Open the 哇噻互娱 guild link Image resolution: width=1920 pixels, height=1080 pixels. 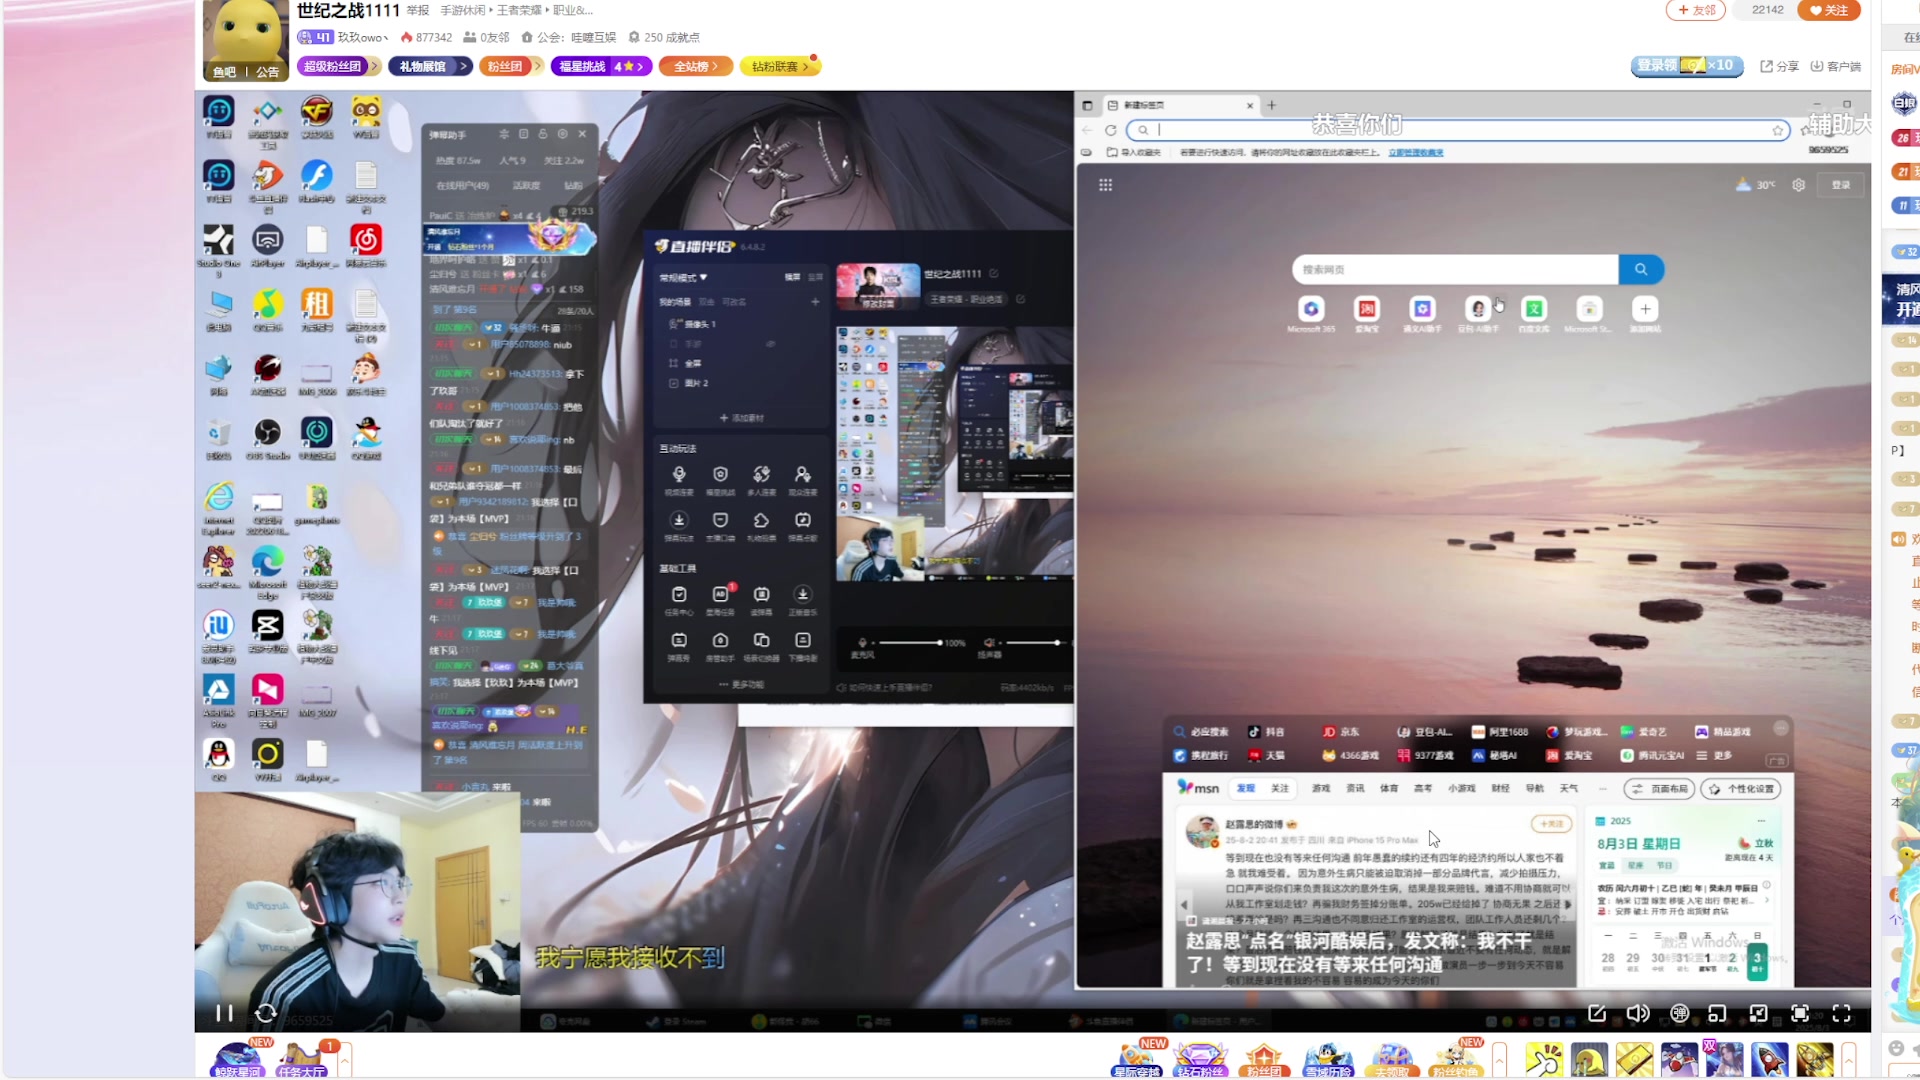point(593,37)
